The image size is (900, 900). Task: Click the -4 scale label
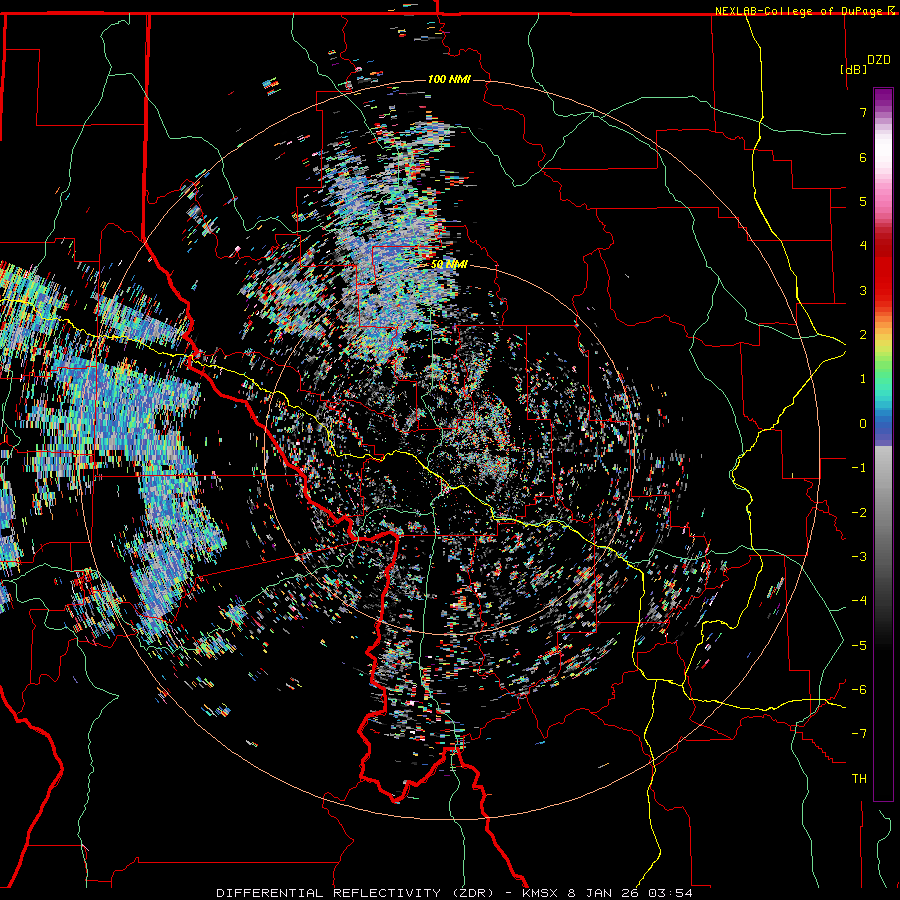pos(859,601)
